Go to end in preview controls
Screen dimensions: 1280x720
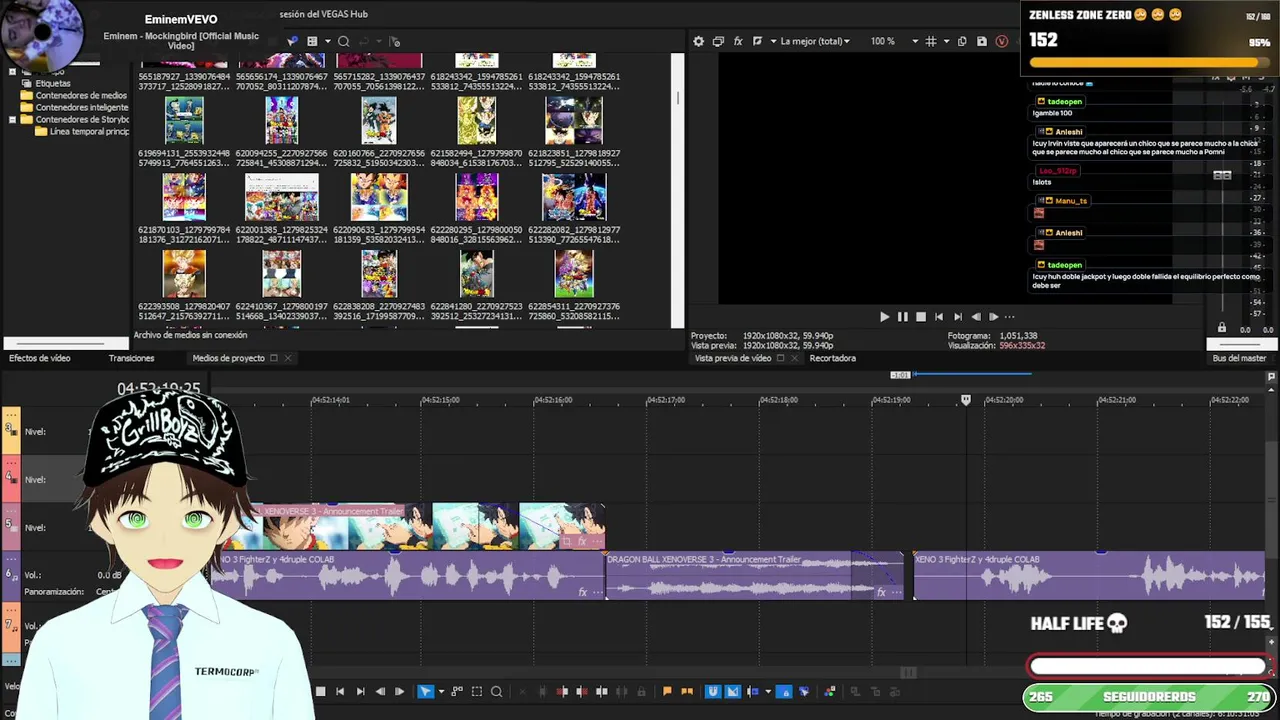tap(957, 317)
